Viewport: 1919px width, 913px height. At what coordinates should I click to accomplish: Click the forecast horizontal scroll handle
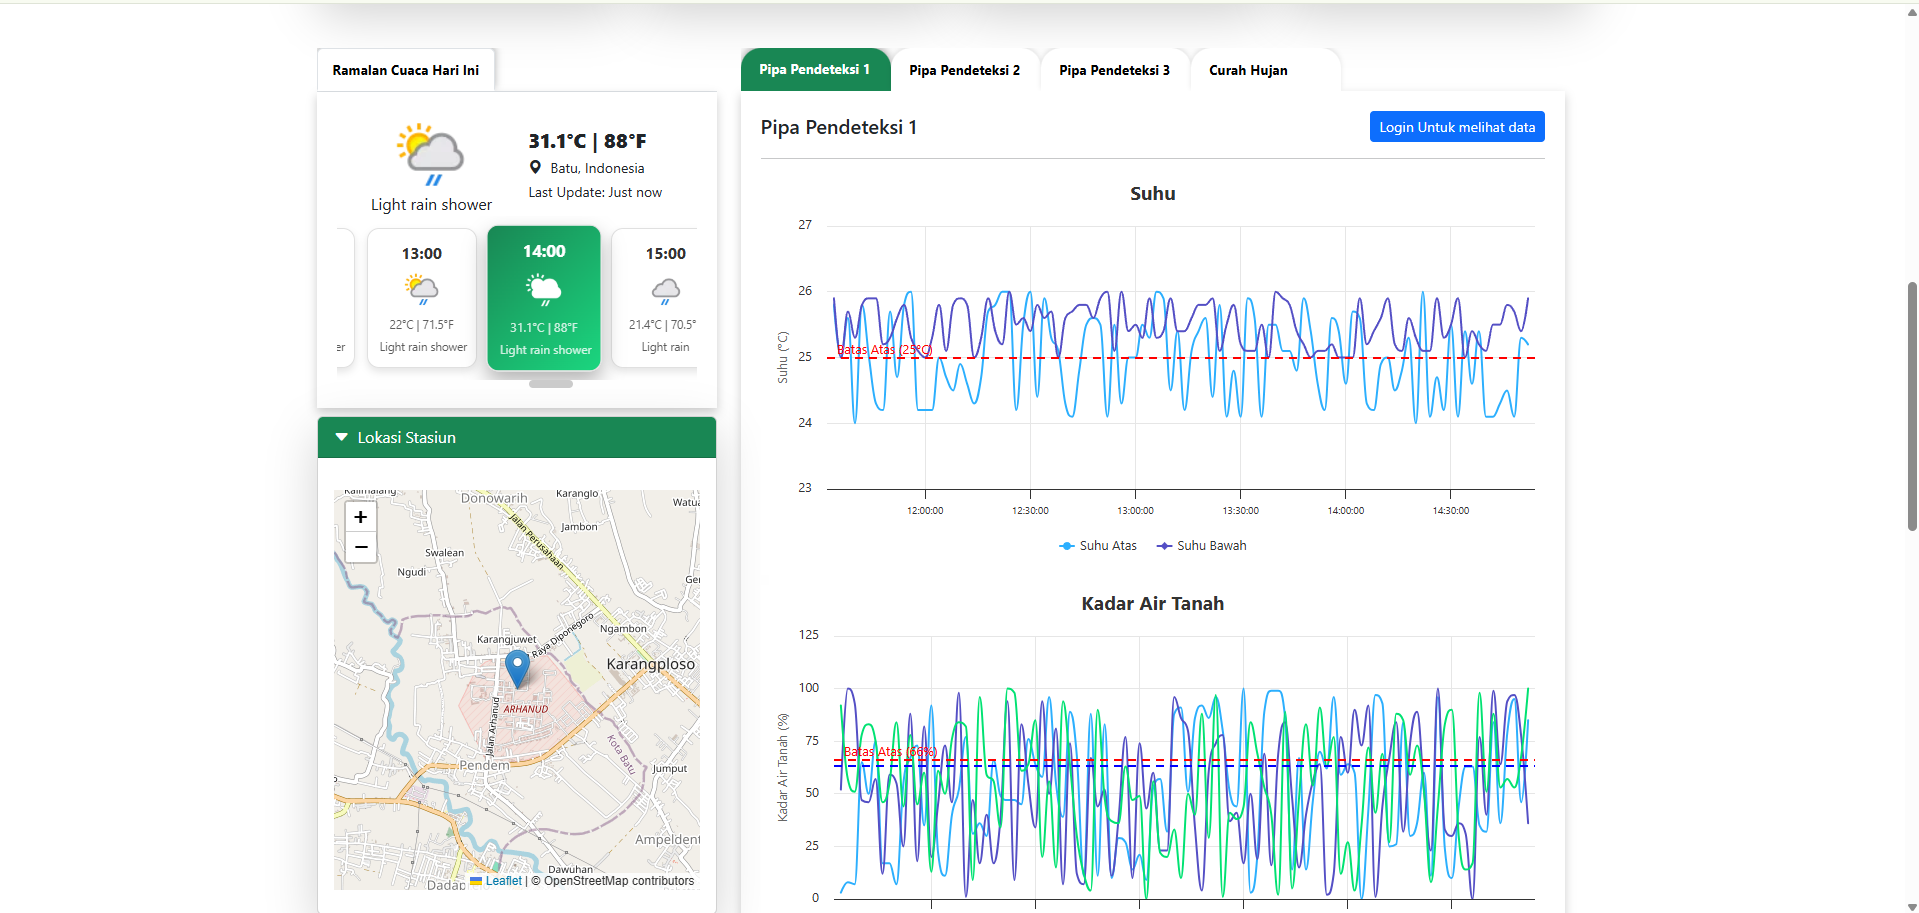pos(550,384)
